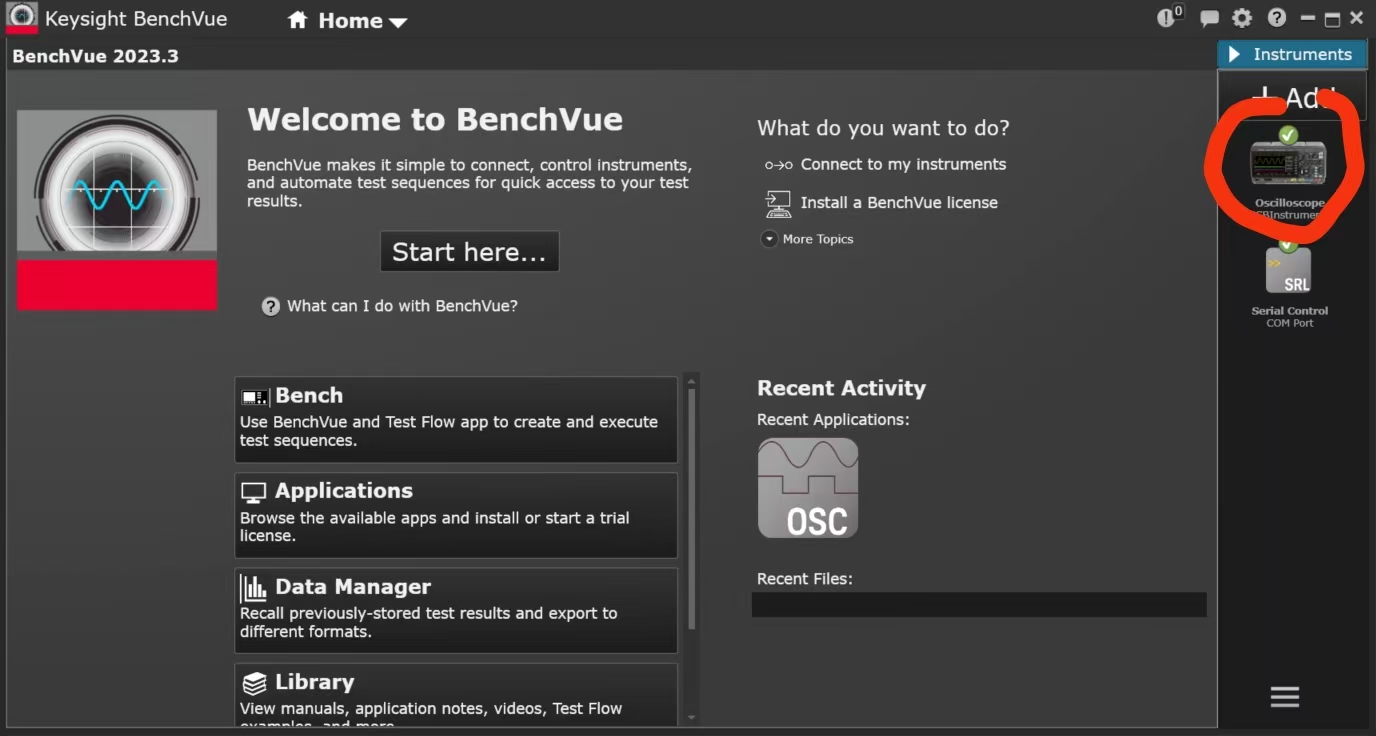The width and height of the screenshot is (1376, 736).
Task: Click the BenchVue 2023.3 version text
Action: (95, 56)
